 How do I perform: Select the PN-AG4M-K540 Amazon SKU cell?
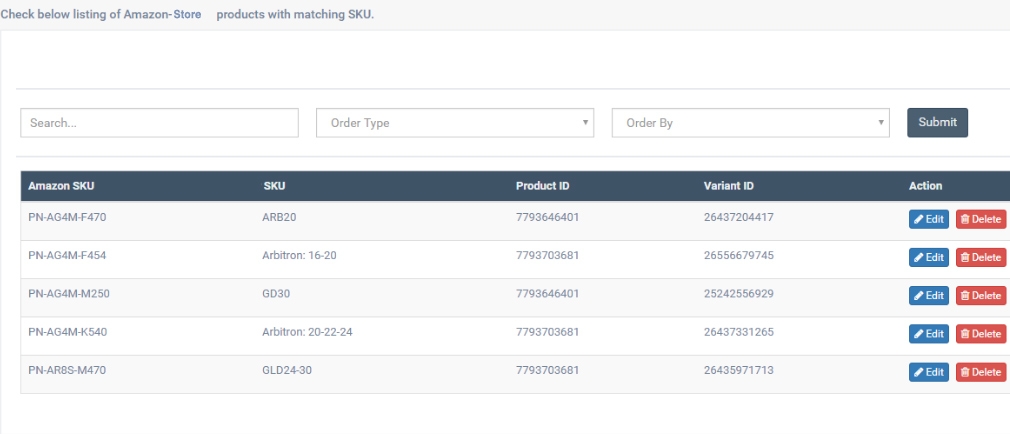(x=68, y=332)
